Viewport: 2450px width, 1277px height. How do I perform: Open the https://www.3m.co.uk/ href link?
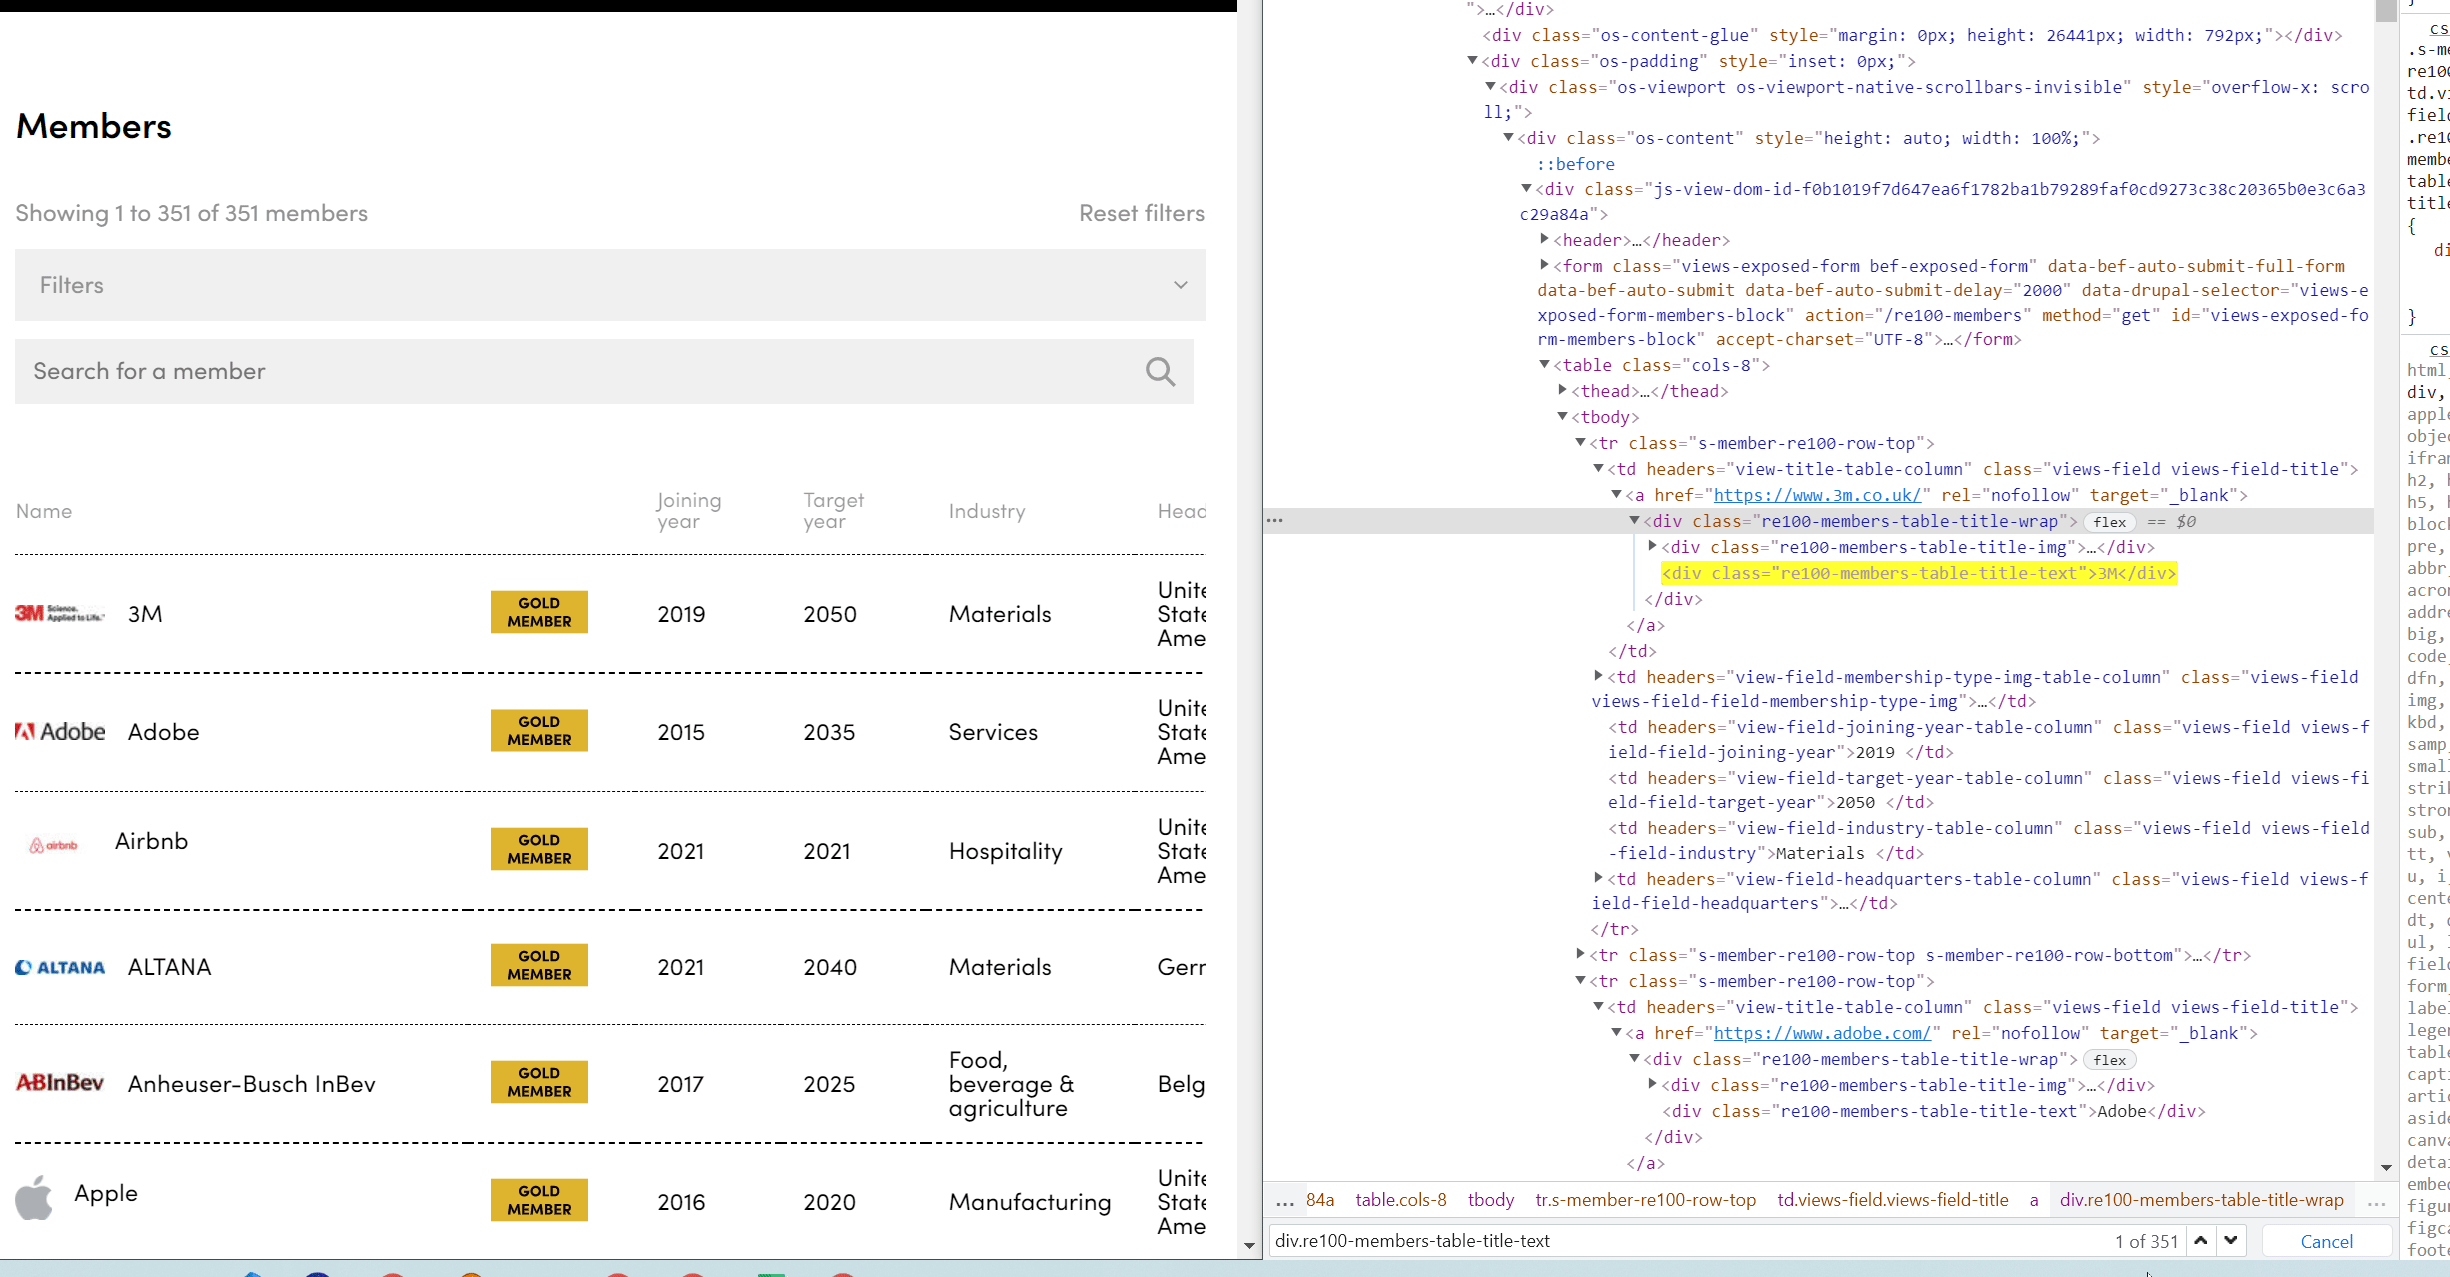1817,495
